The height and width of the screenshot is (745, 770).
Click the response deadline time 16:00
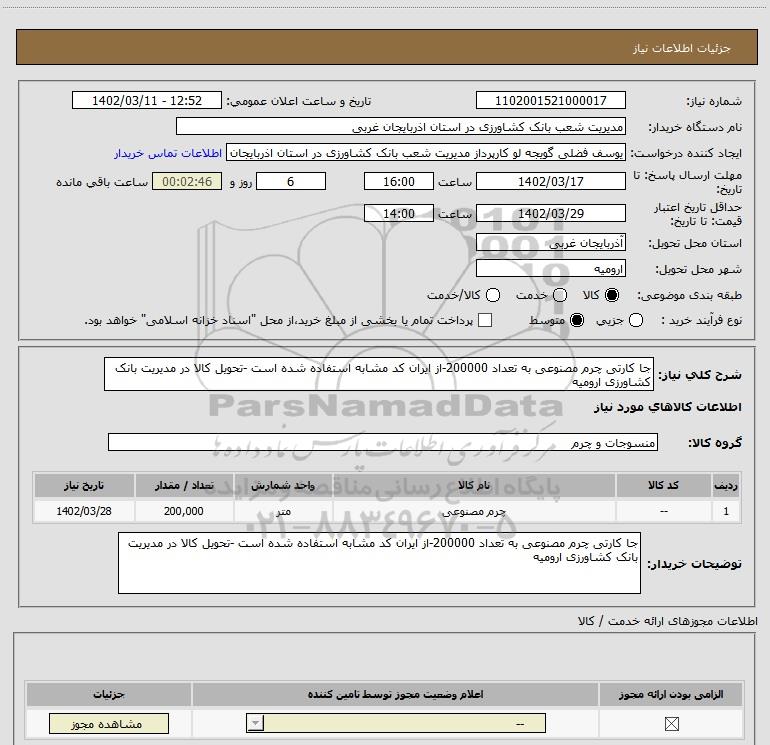coord(399,181)
